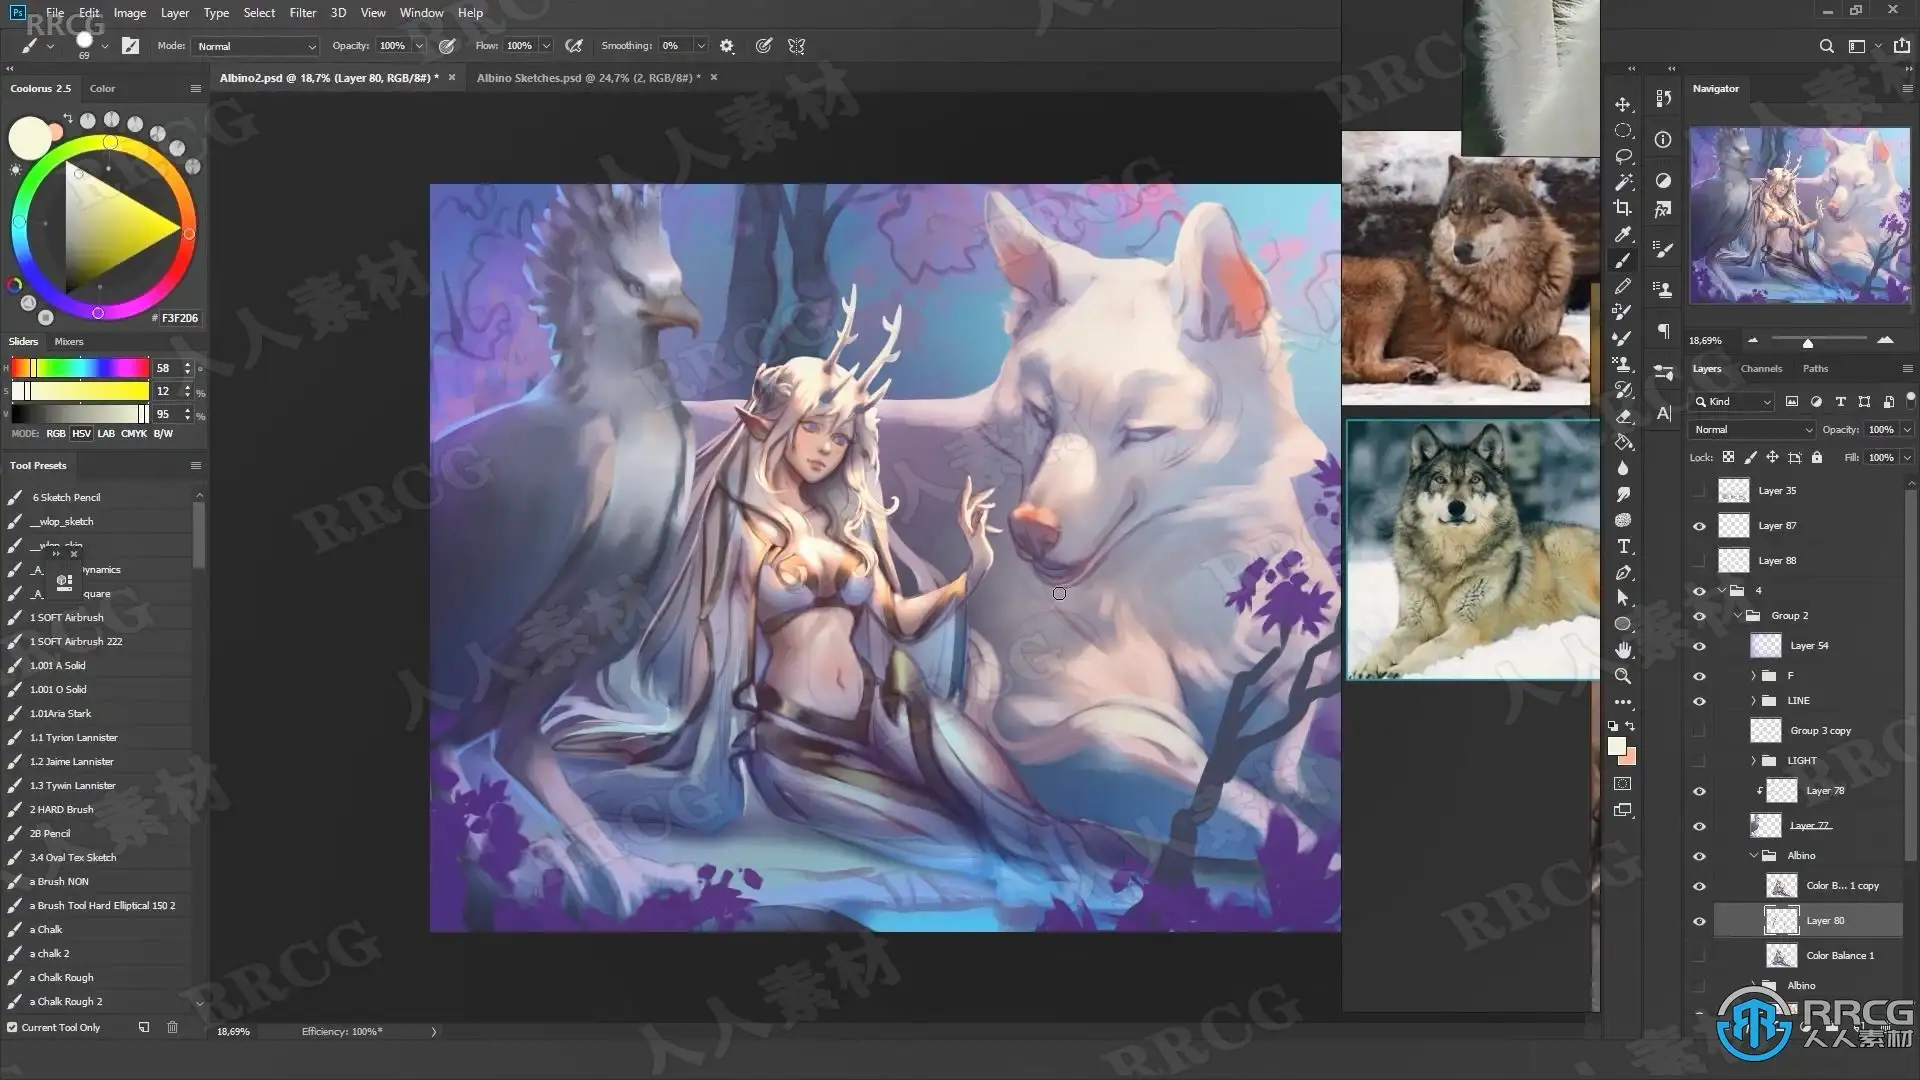
Task: Click the hue slider bar
Action: coord(80,368)
